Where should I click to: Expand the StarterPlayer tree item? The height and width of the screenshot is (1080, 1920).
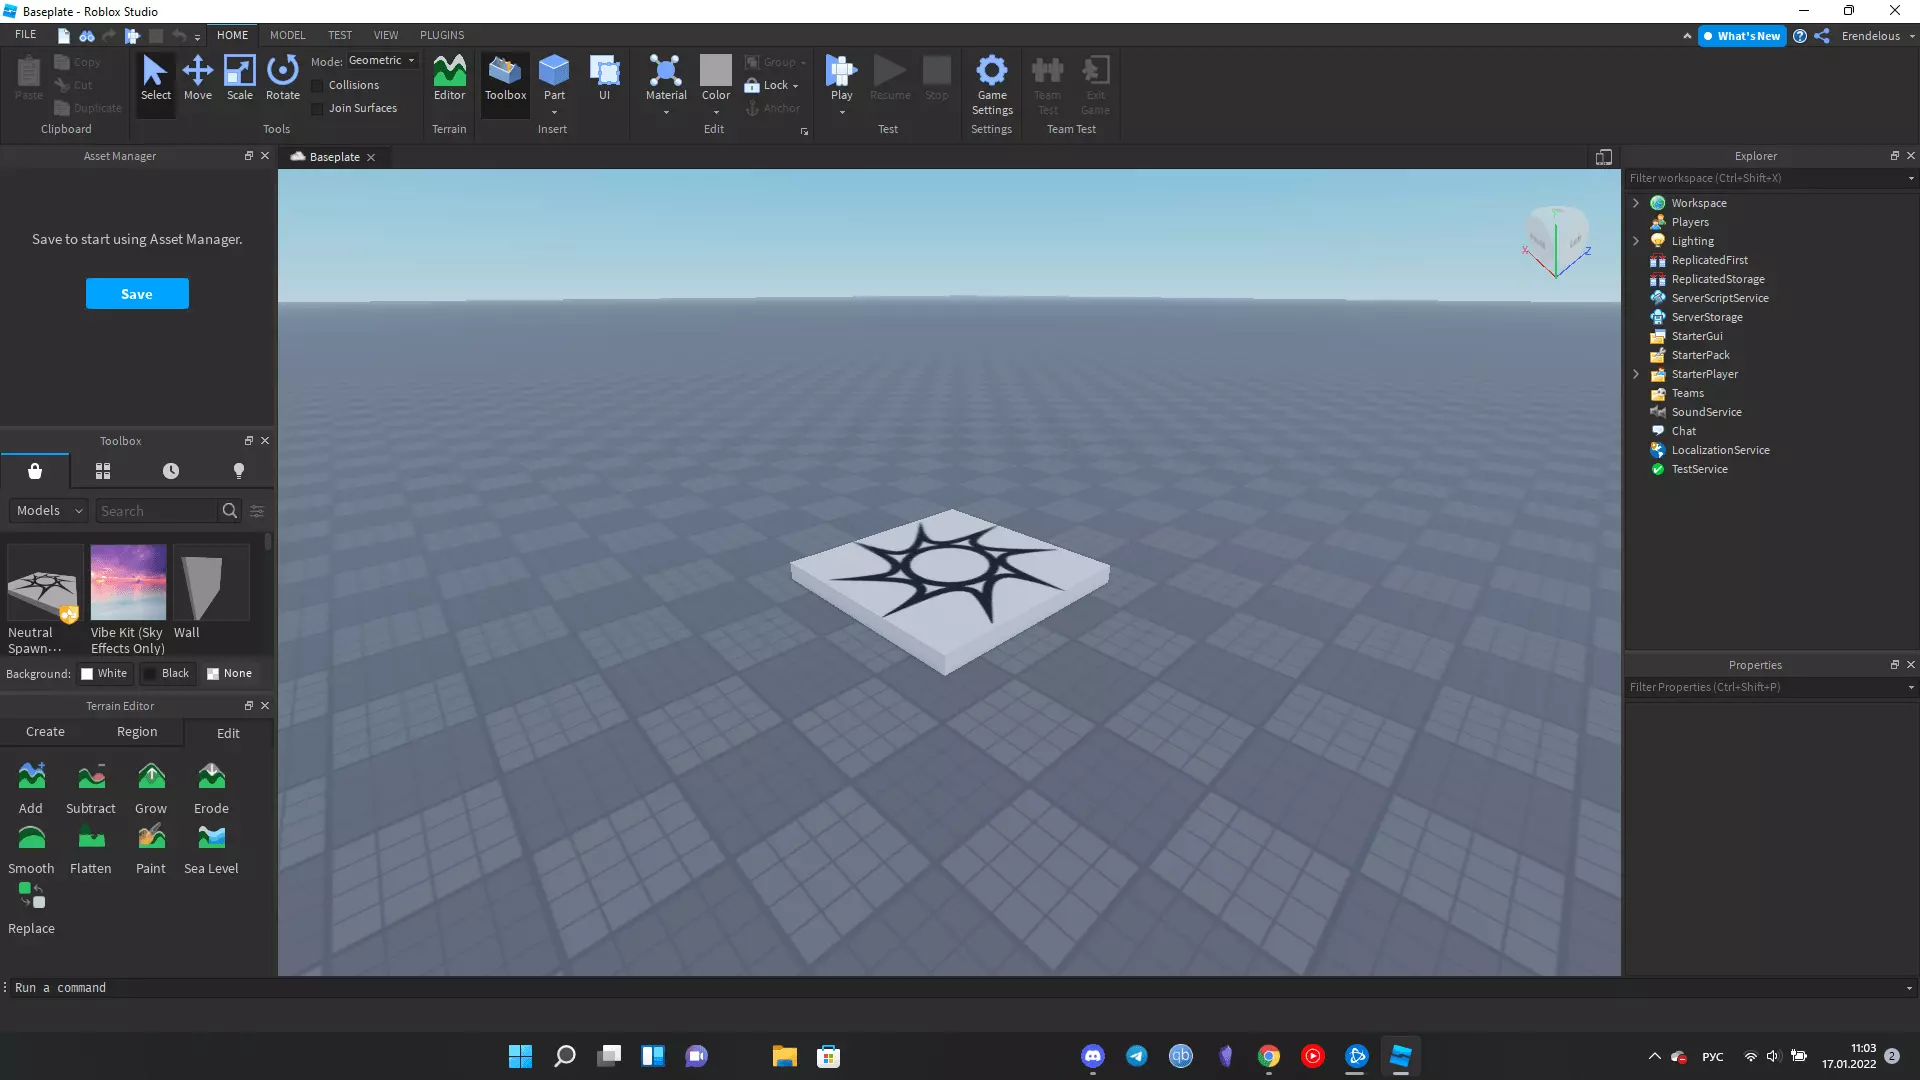[x=1635, y=373]
